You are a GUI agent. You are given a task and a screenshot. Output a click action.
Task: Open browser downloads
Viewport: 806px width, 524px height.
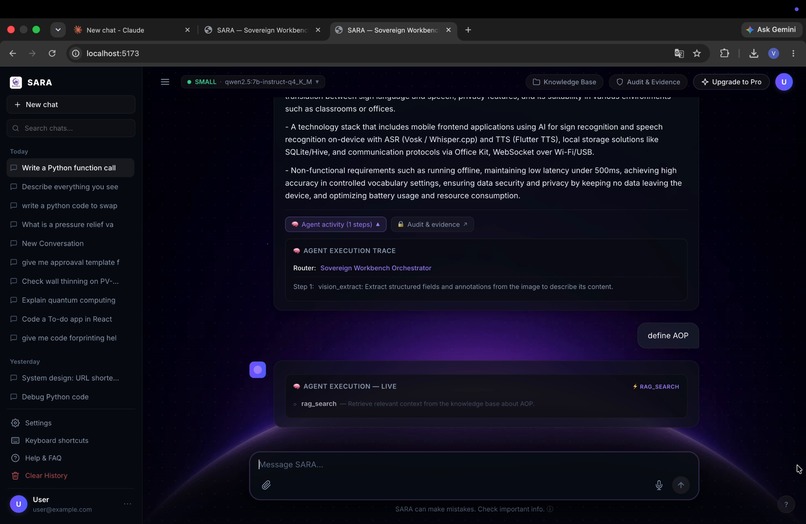click(754, 53)
